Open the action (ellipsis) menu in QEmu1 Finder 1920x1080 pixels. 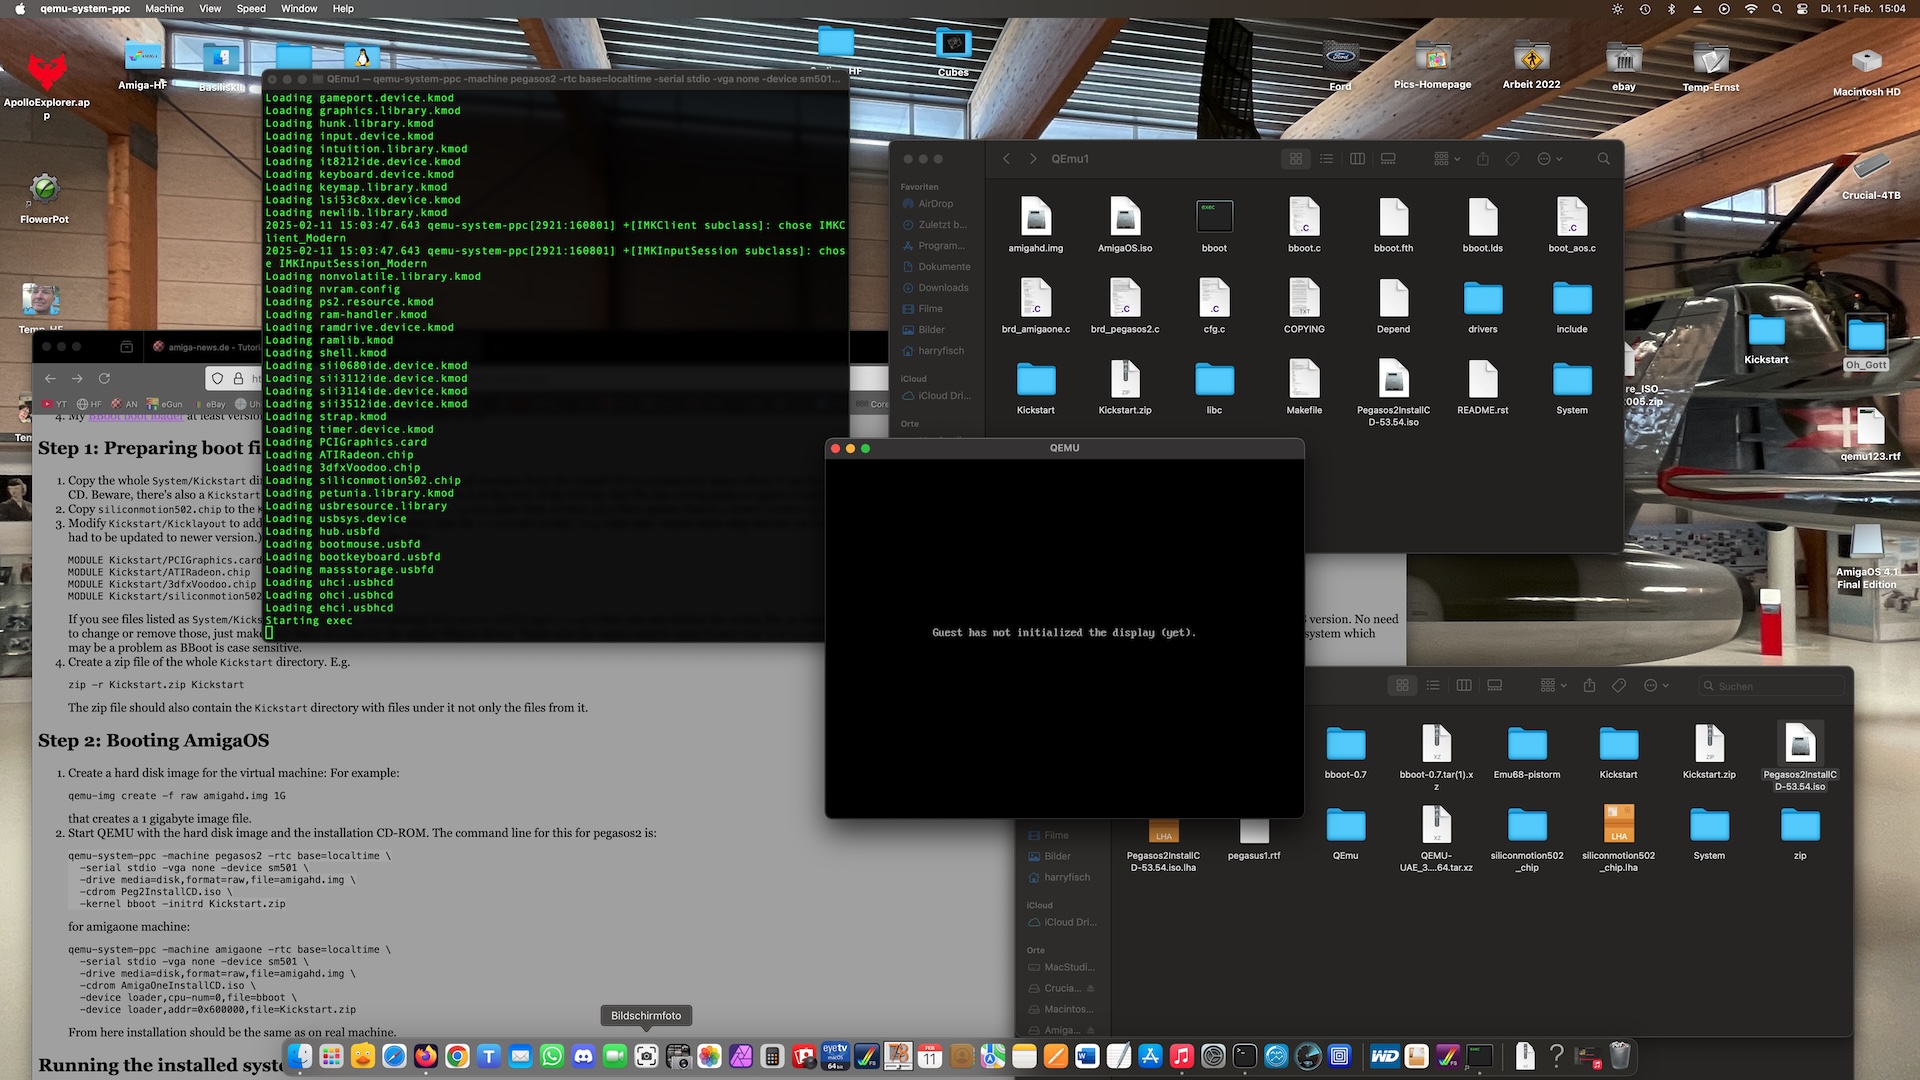[x=1549, y=159]
